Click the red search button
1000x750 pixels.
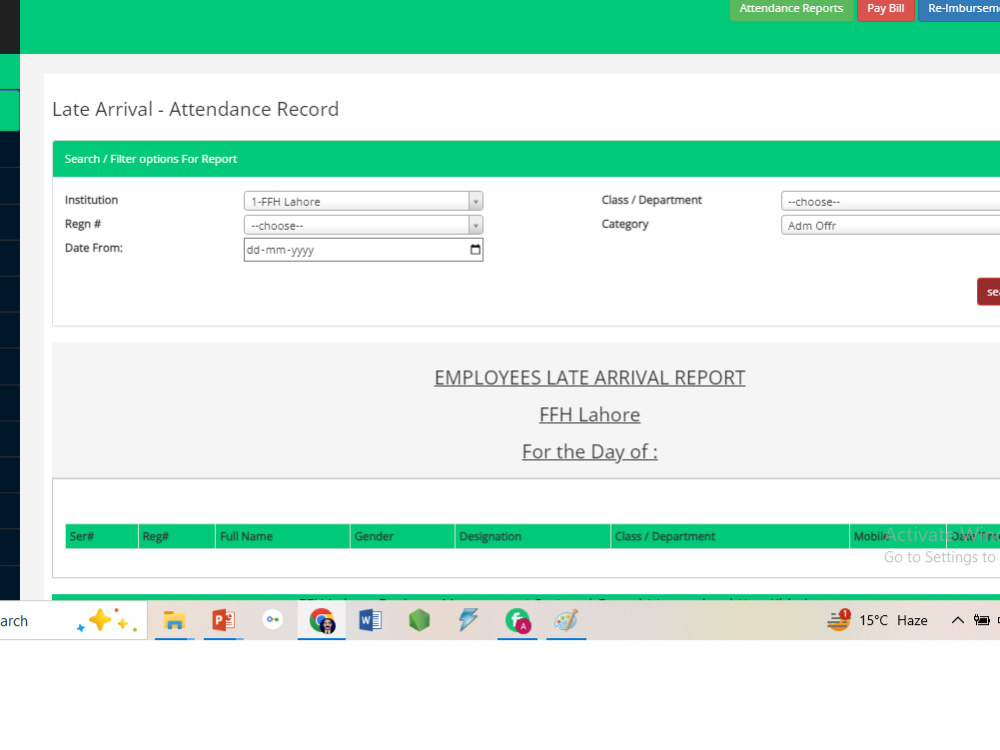[989, 291]
